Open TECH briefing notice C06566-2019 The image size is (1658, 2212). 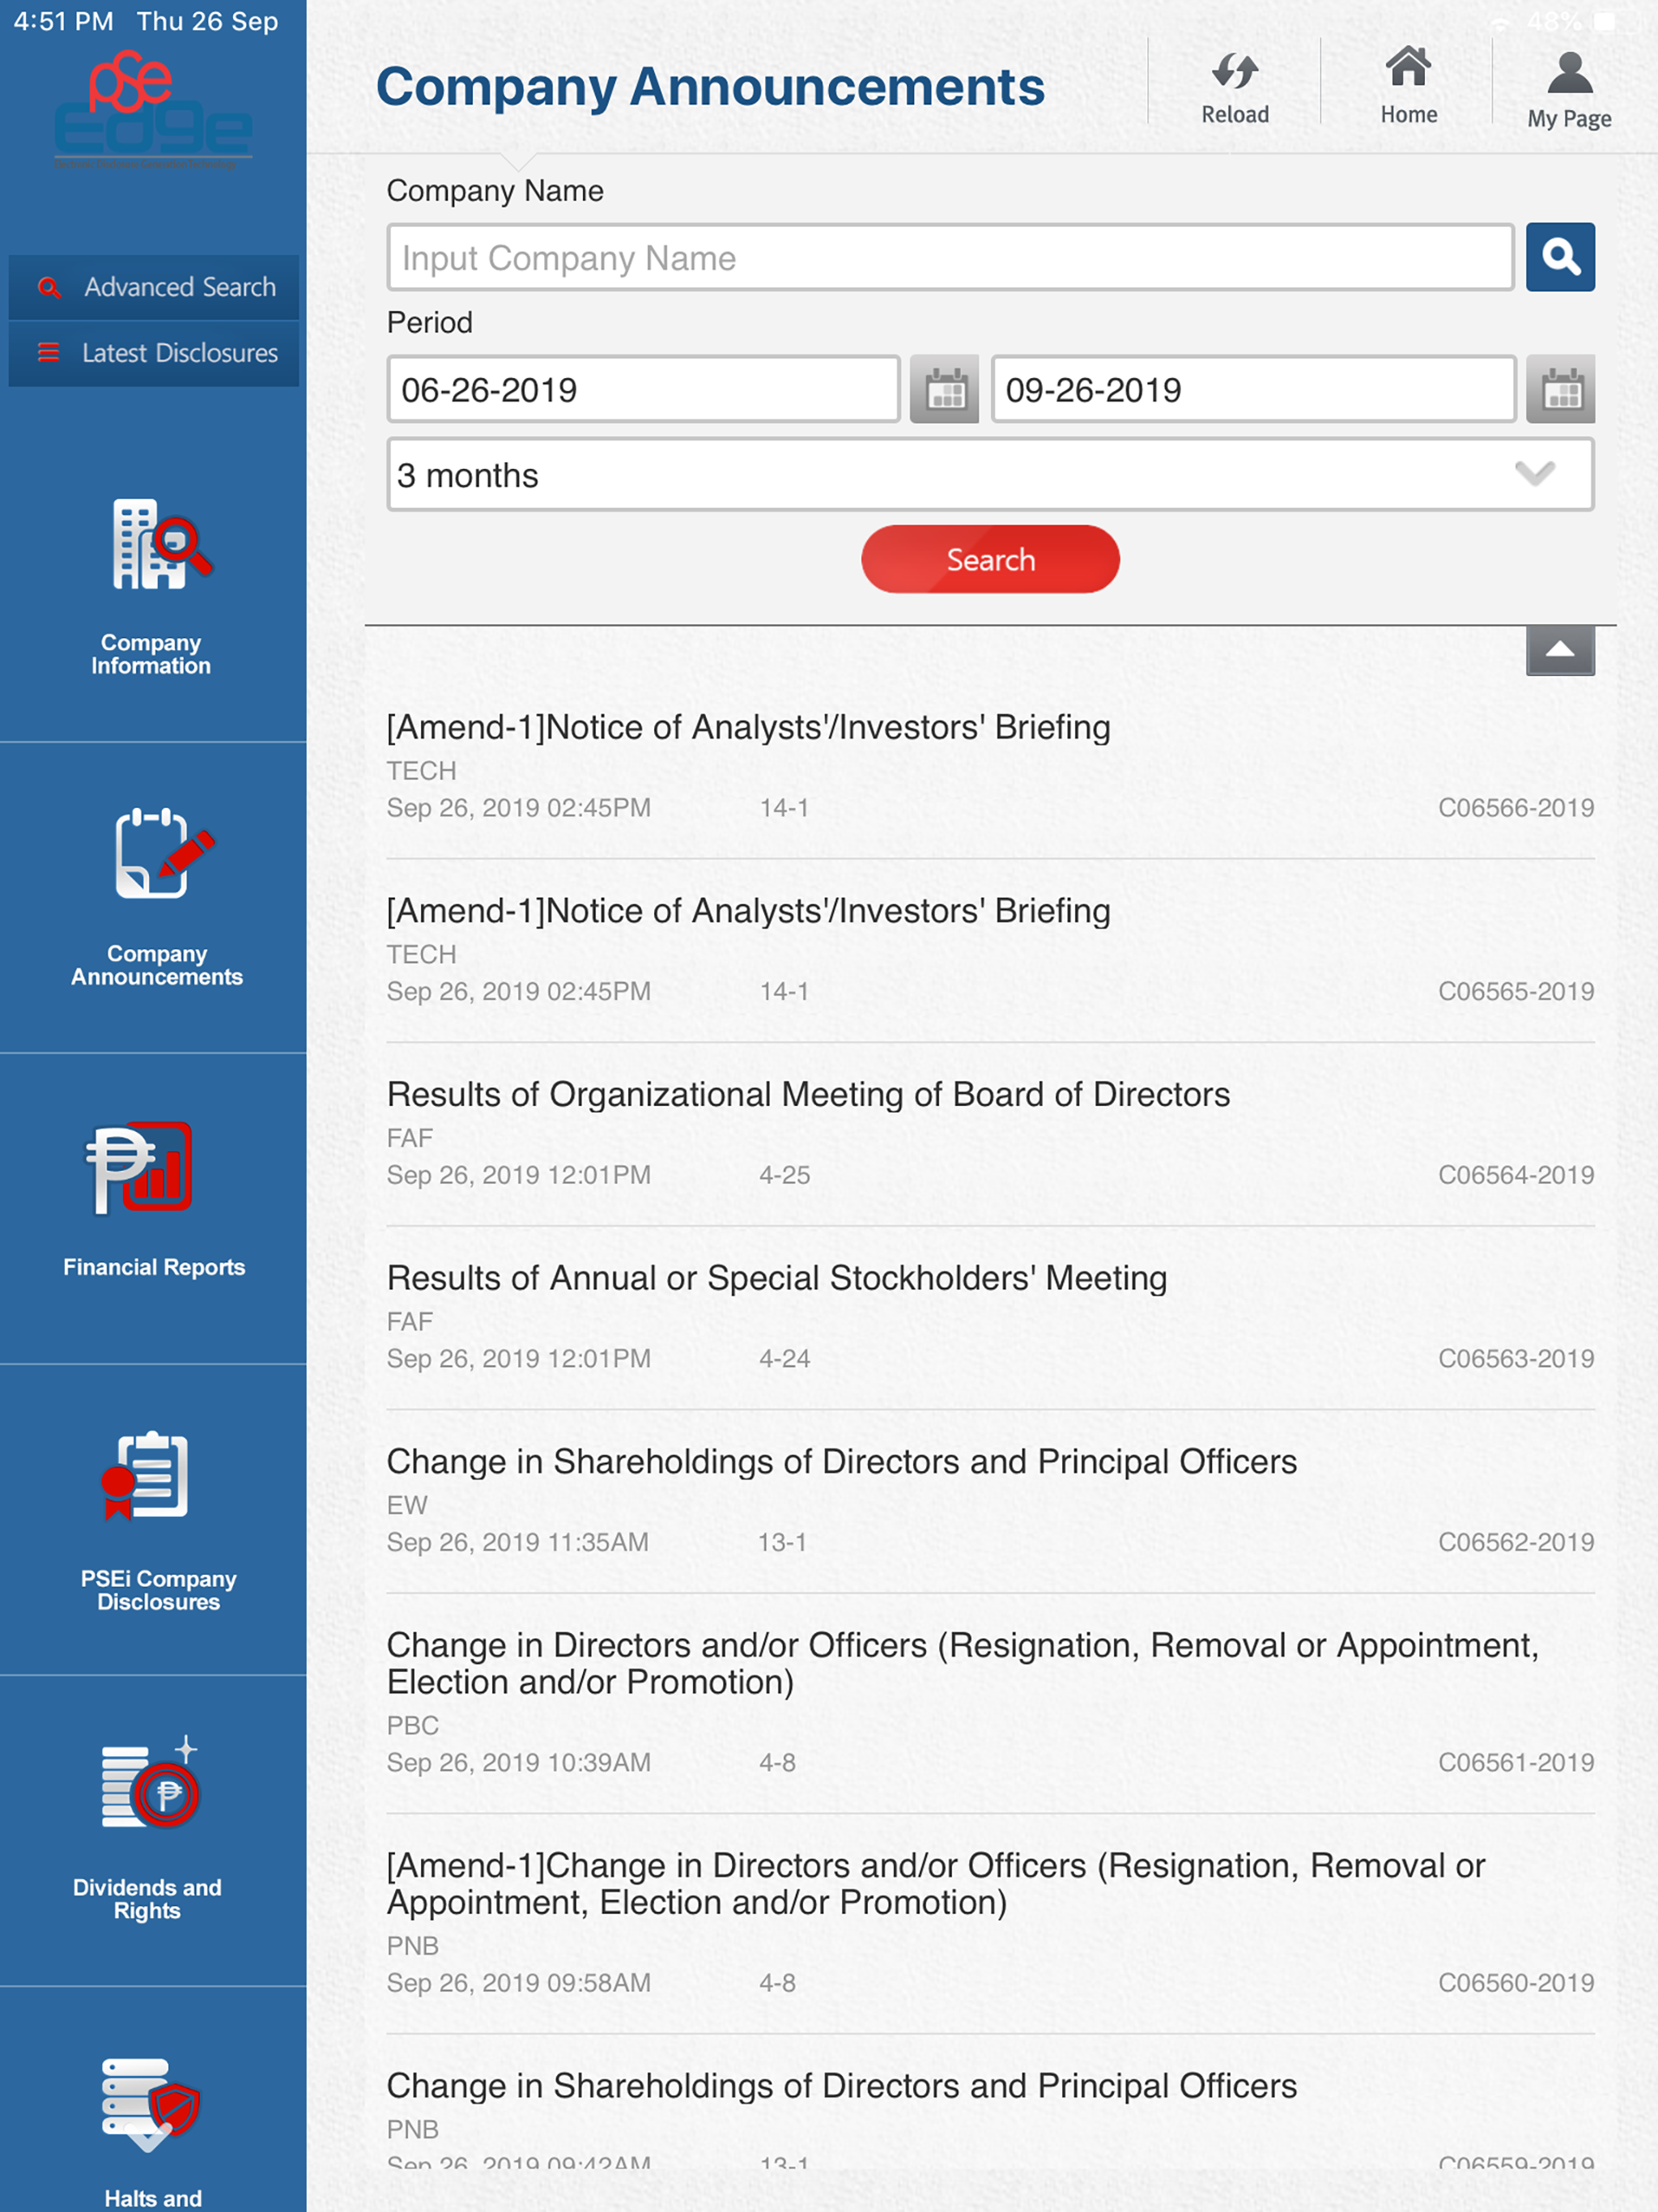(x=990, y=766)
